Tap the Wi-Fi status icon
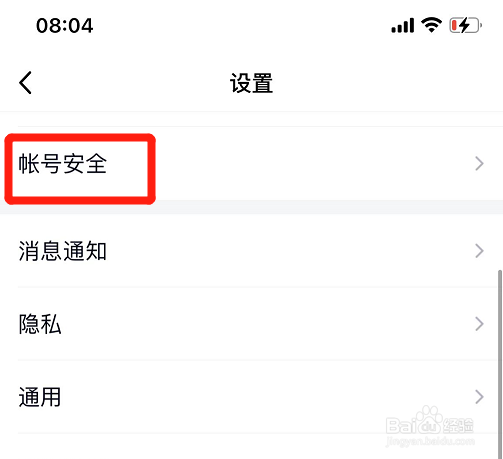The image size is (503, 459). point(431,25)
